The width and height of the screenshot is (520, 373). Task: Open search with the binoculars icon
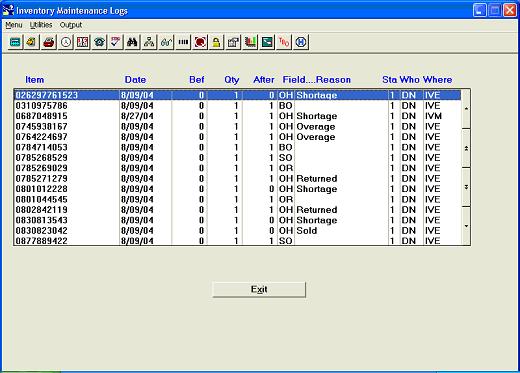tap(132, 42)
